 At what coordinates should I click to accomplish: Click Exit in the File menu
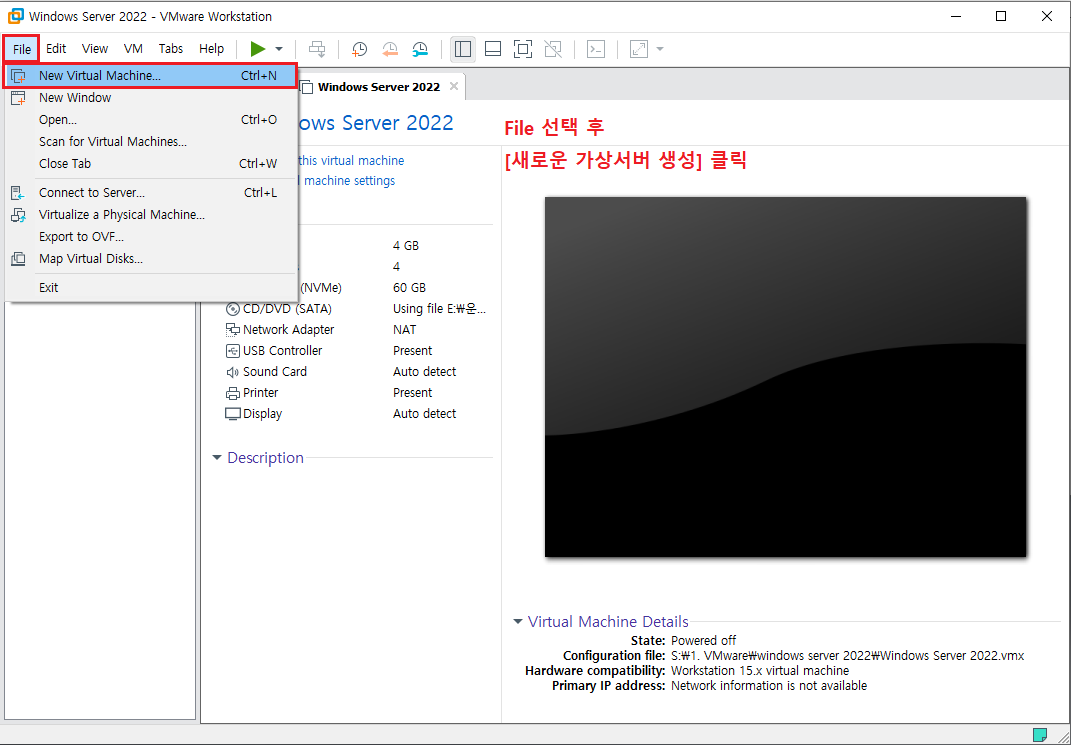tap(151, 287)
